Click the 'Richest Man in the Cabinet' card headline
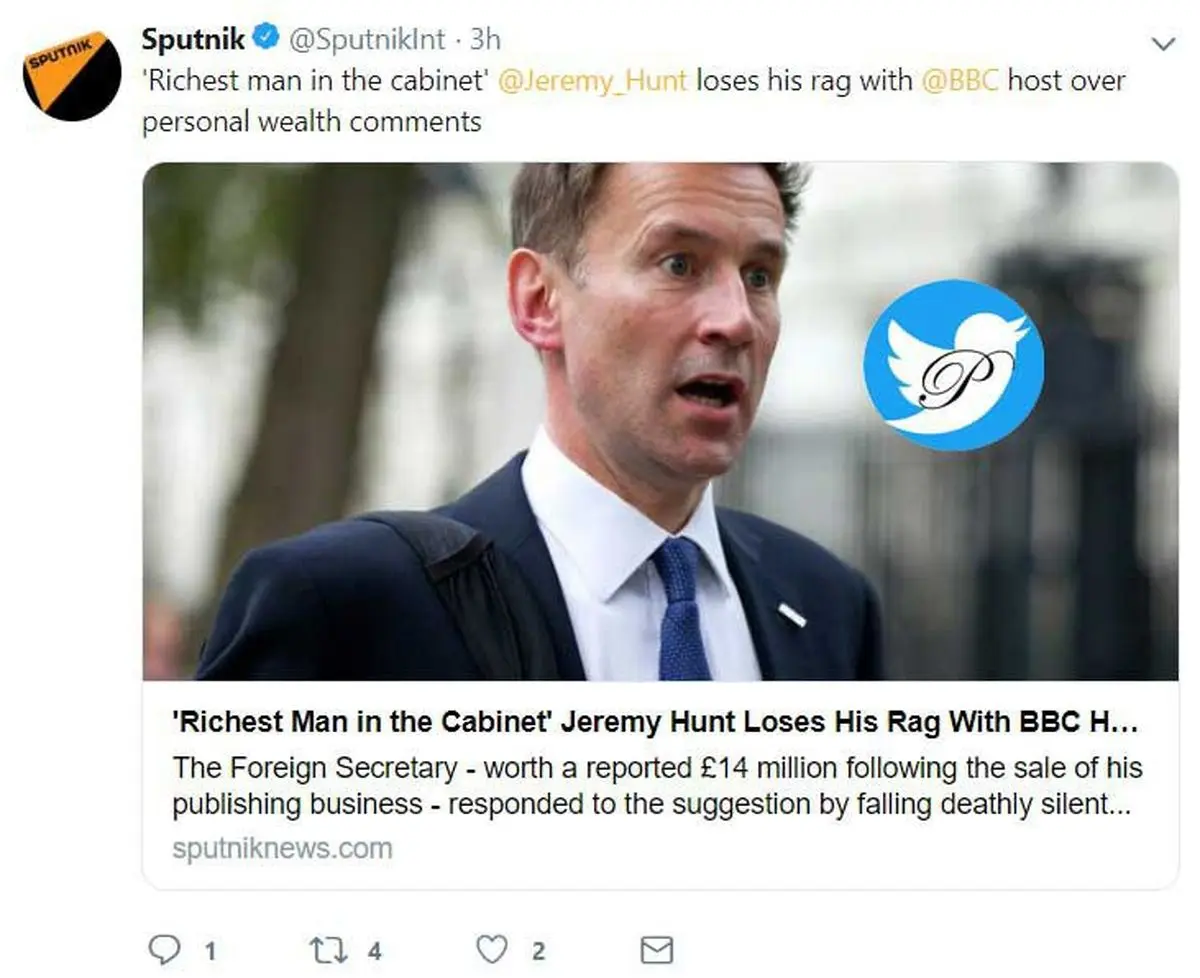 point(655,722)
